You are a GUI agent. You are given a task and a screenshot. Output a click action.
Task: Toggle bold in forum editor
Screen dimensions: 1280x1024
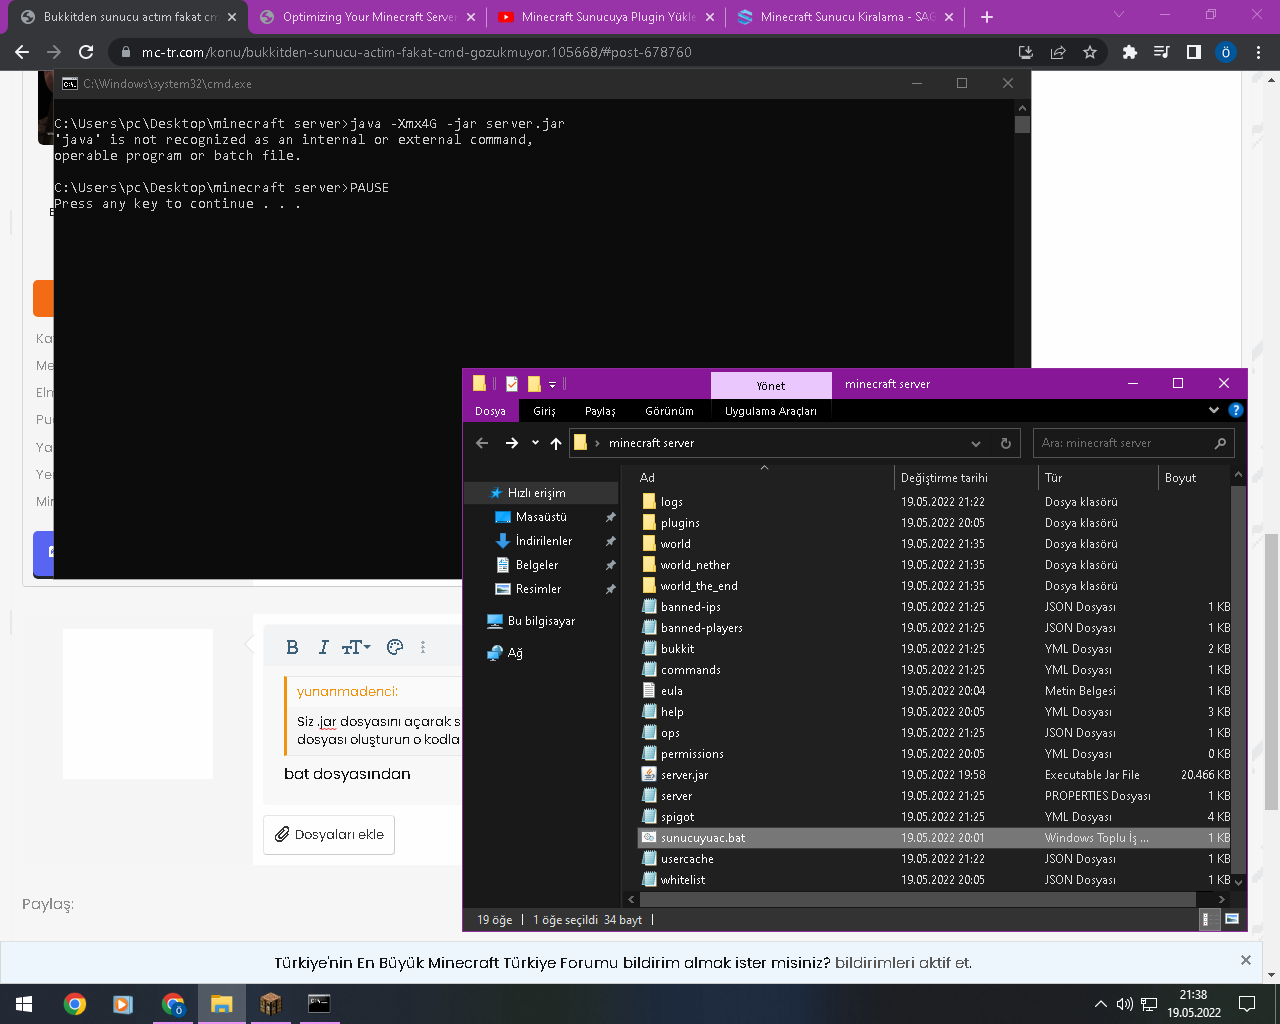tap(292, 647)
